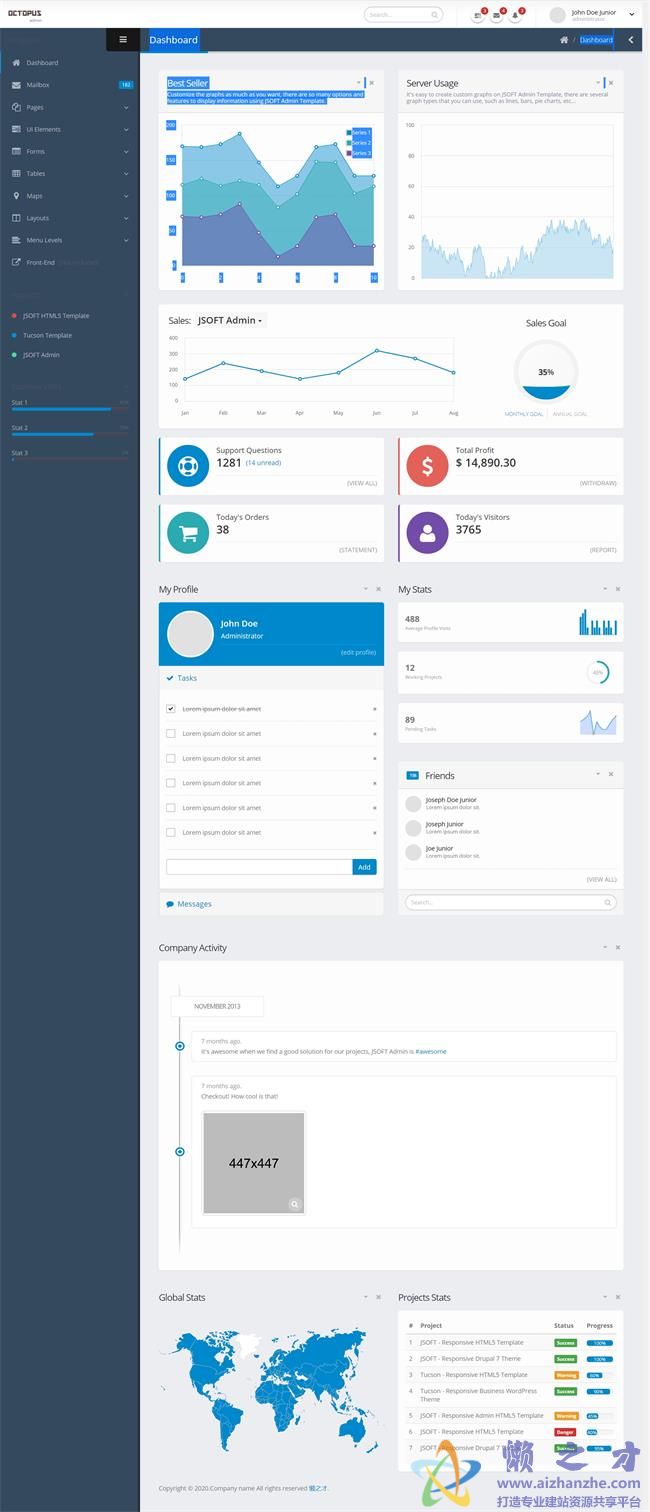The width and height of the screenshot is (650, 1512).
Task: Click the hamburger menu toggle icon
Action: pos(123,40)
